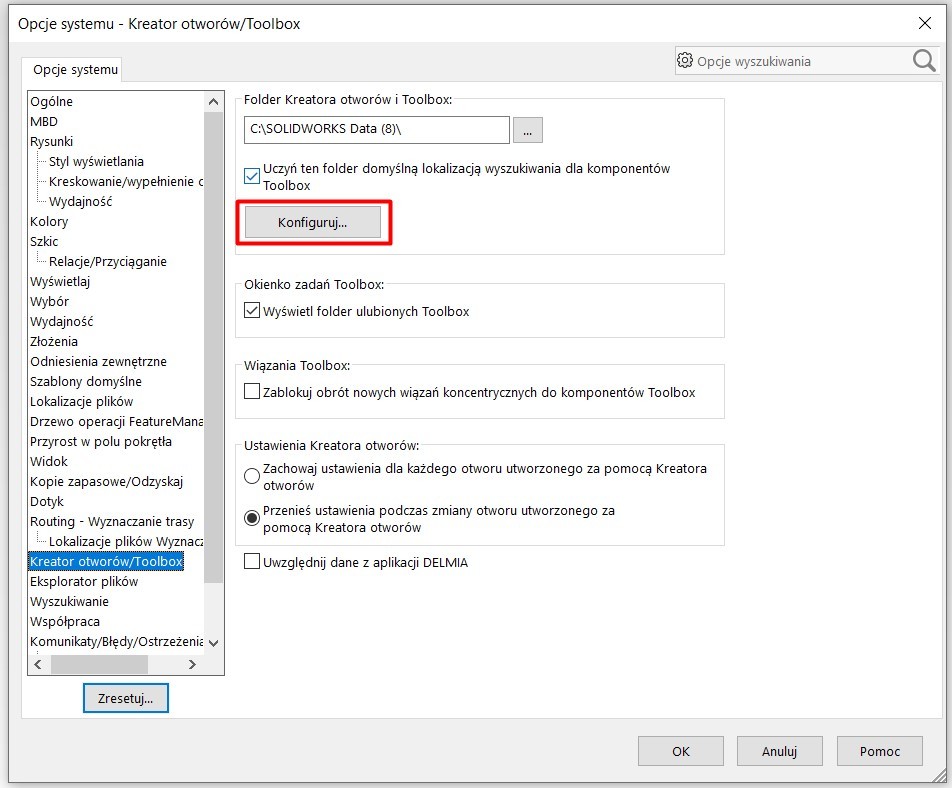This screenshot has height=788, width=952.
Task: Switch to the Opcje systemu tab
Action: click(x=72, y=69)
